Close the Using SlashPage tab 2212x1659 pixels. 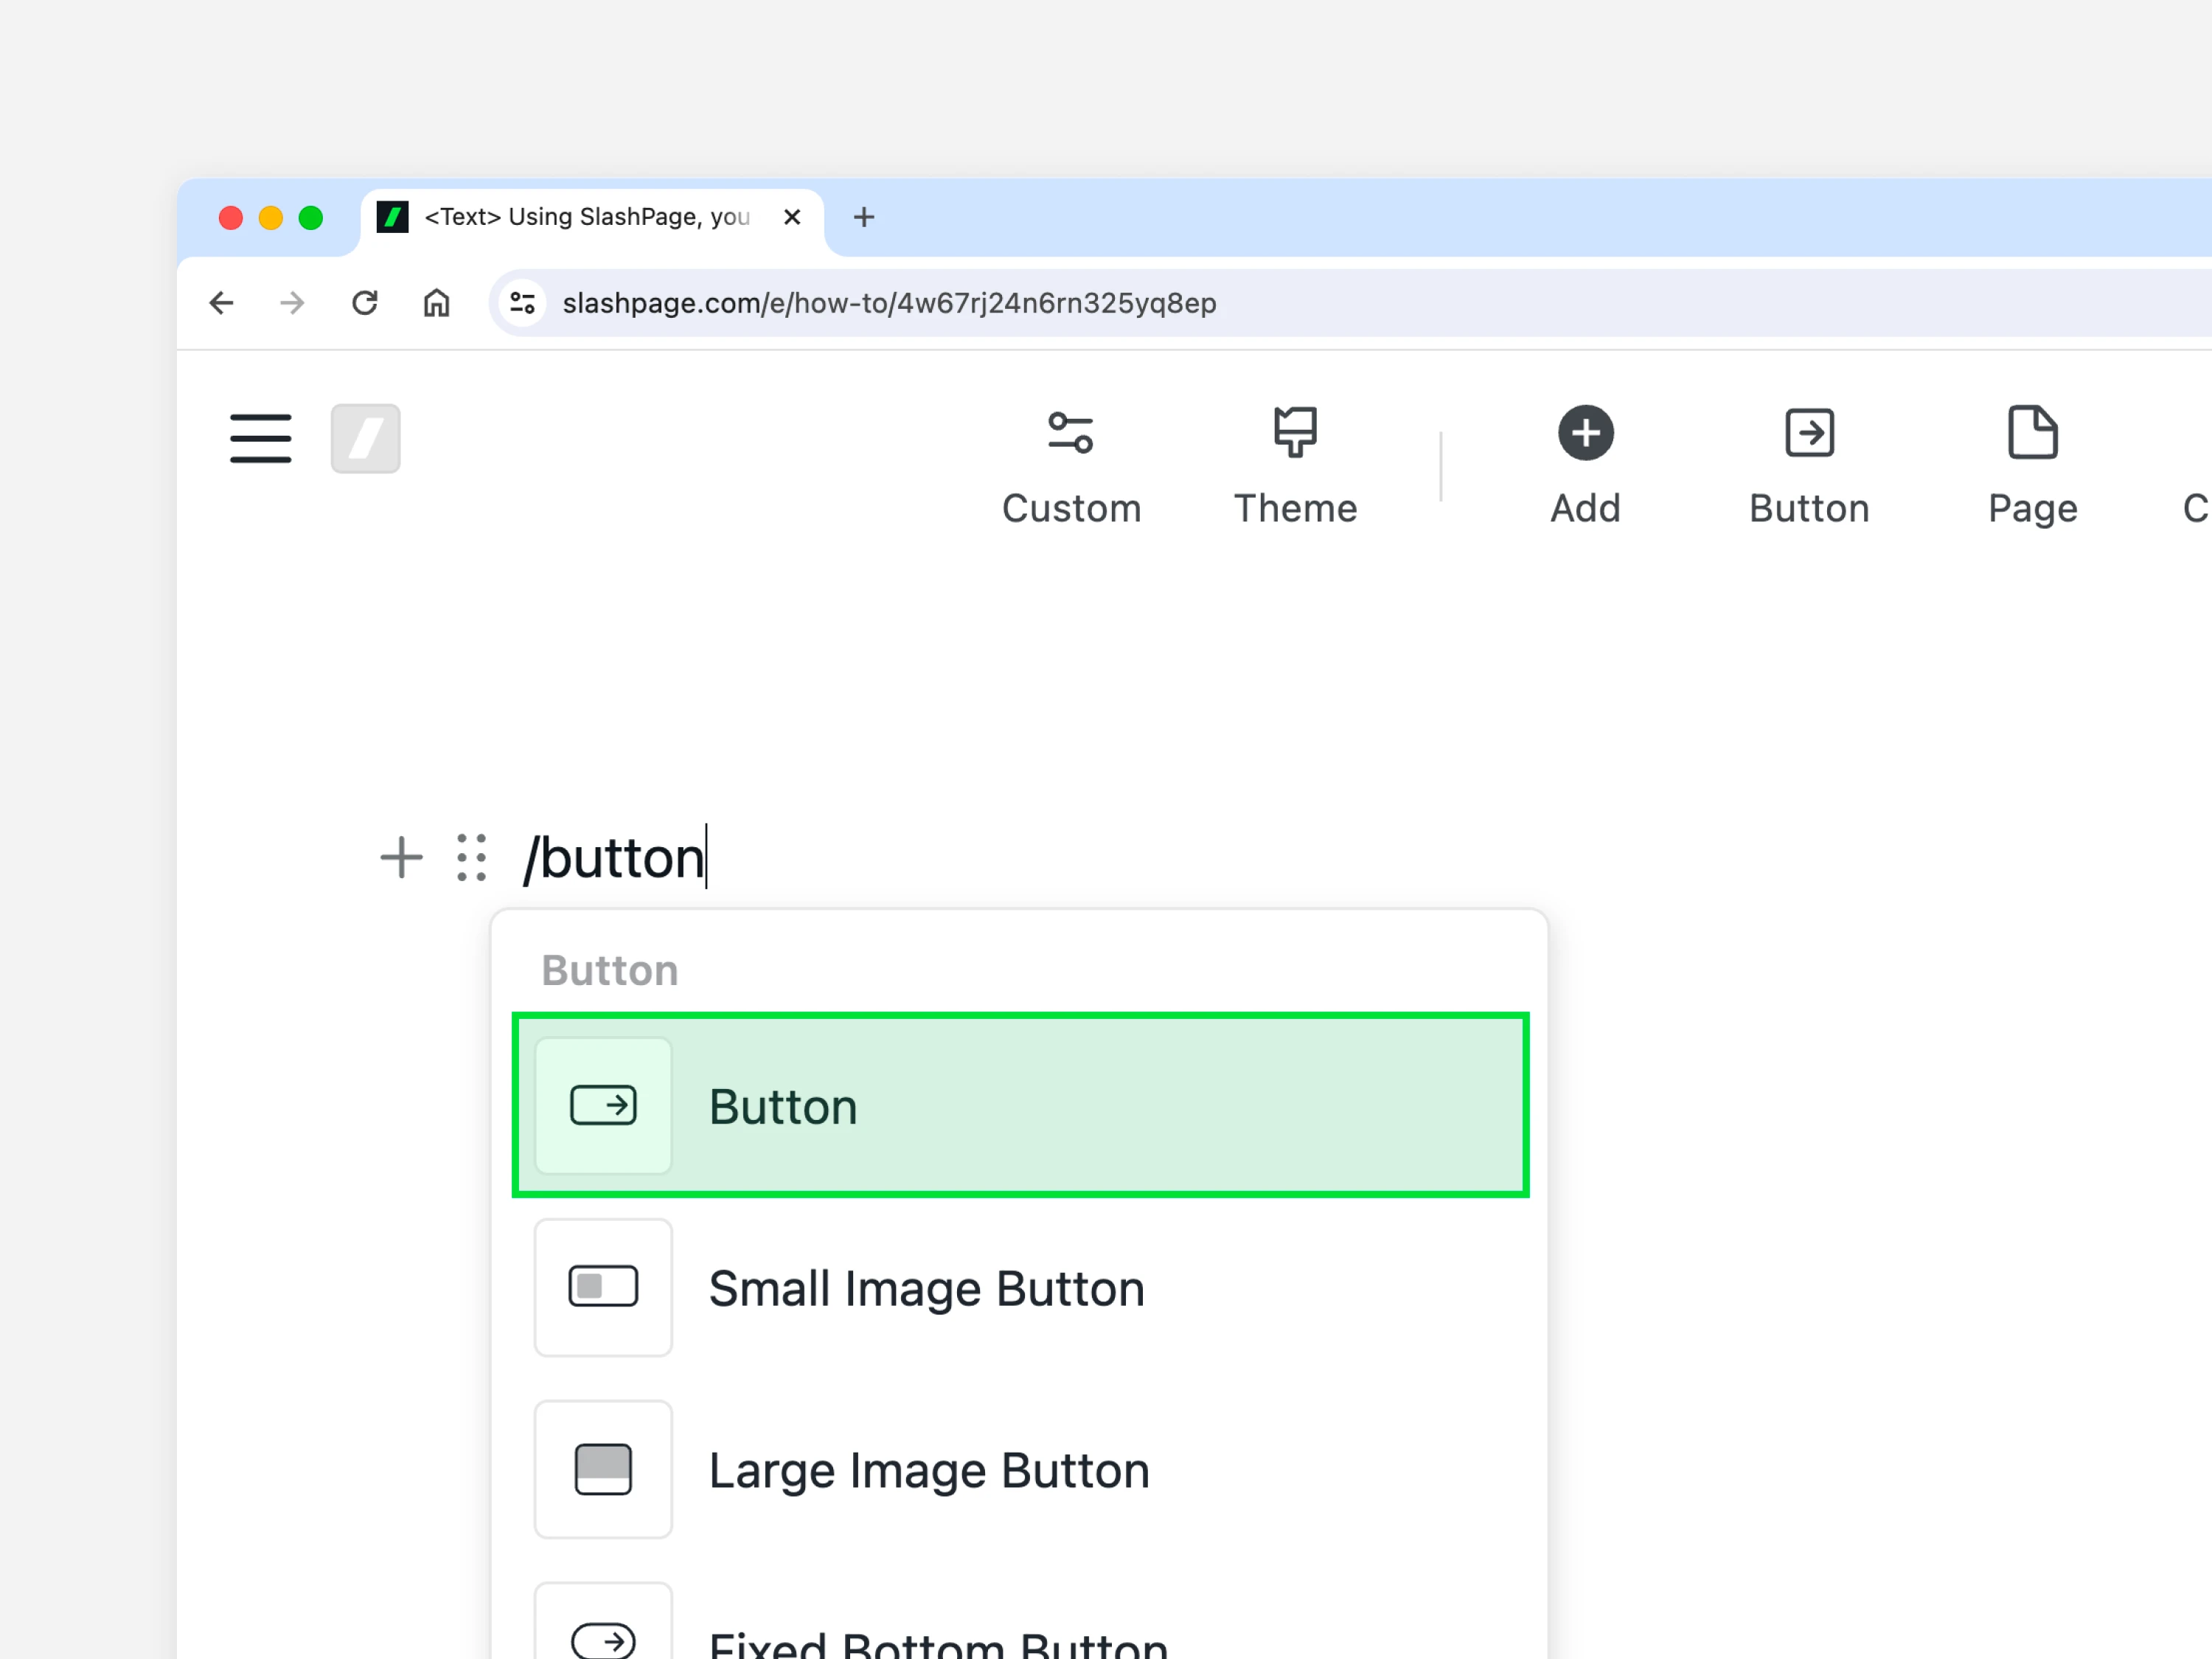(792, 217)
